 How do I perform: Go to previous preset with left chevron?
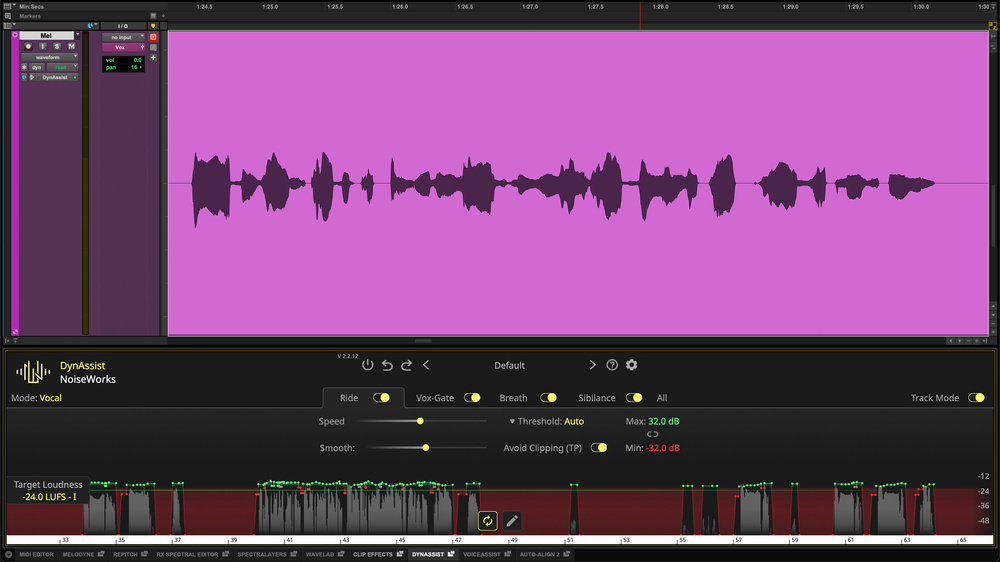point(426,365)
